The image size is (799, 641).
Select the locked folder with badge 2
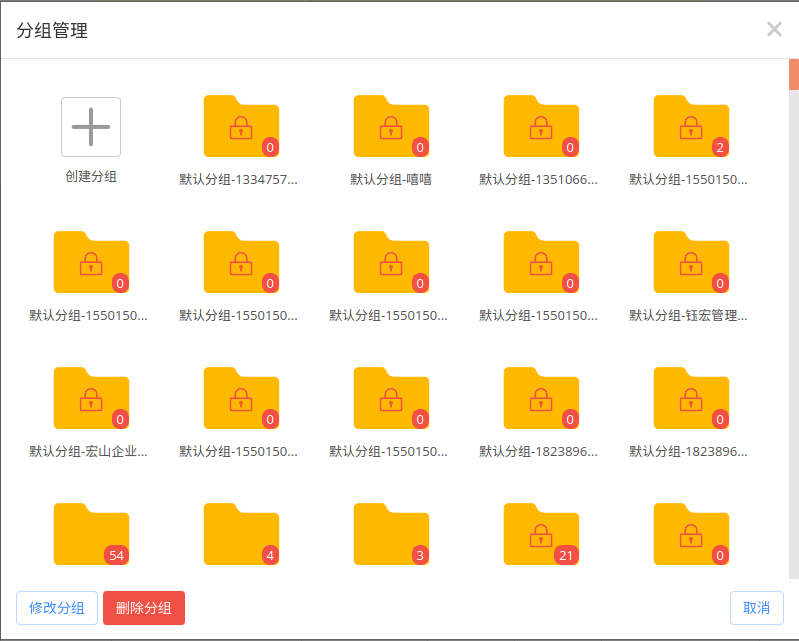coord(691,126)
